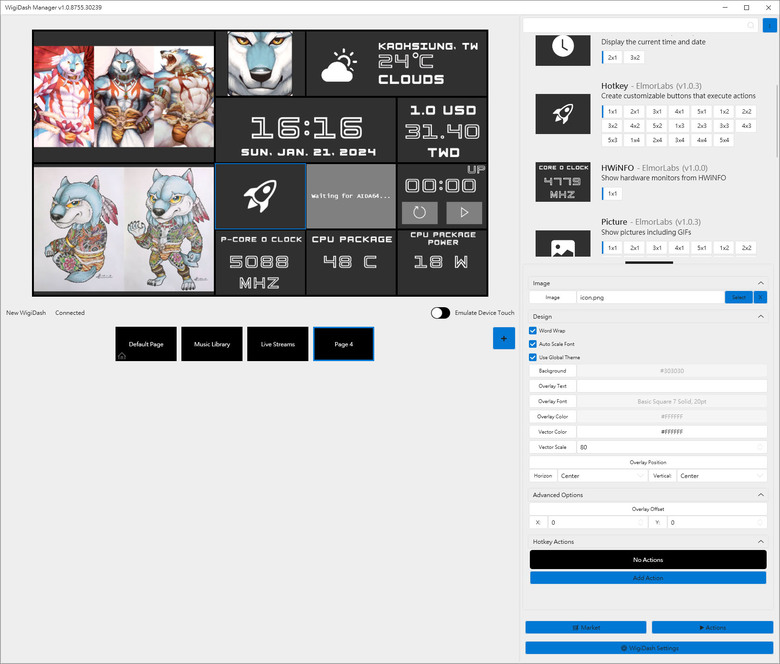The image size is (780, 664).
Task: Switch to the Live Streams page
Action: (x=278, y=344)
